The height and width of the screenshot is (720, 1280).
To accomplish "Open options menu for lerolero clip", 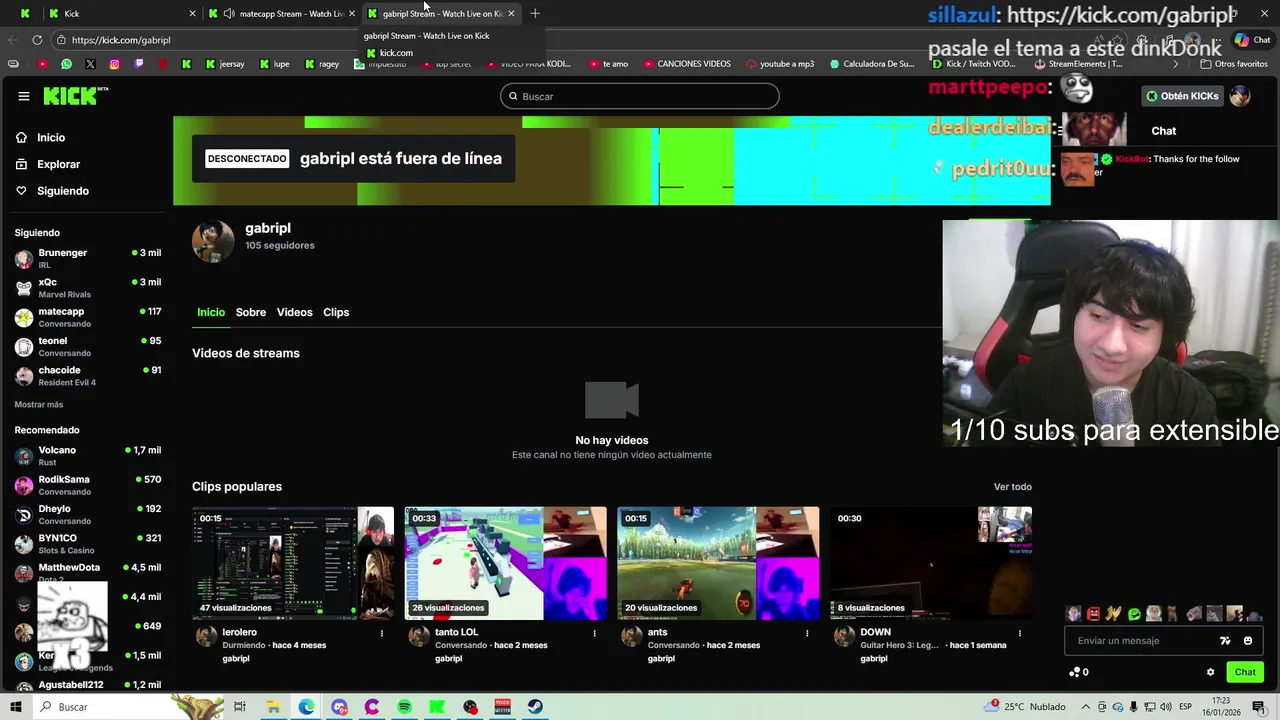I will tap(381, 633).
